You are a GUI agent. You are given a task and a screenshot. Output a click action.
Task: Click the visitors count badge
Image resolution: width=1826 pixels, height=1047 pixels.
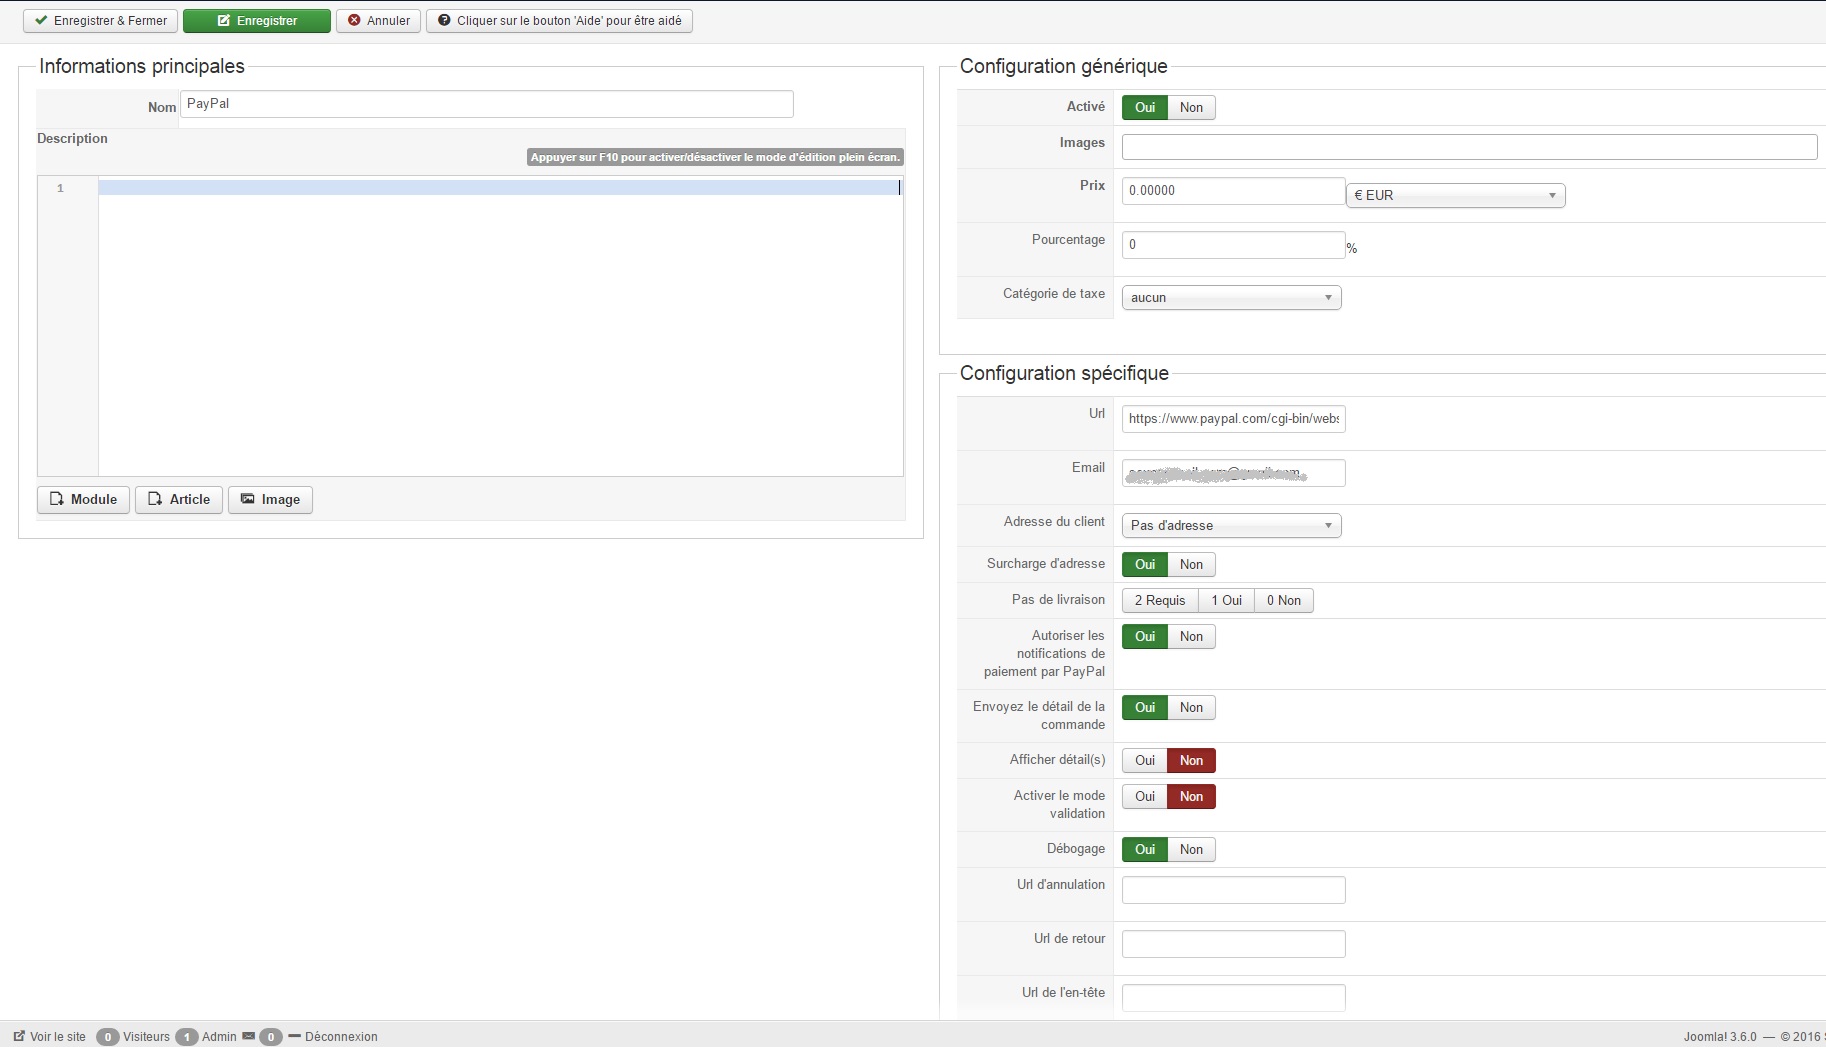click(x=108, y=1037)
